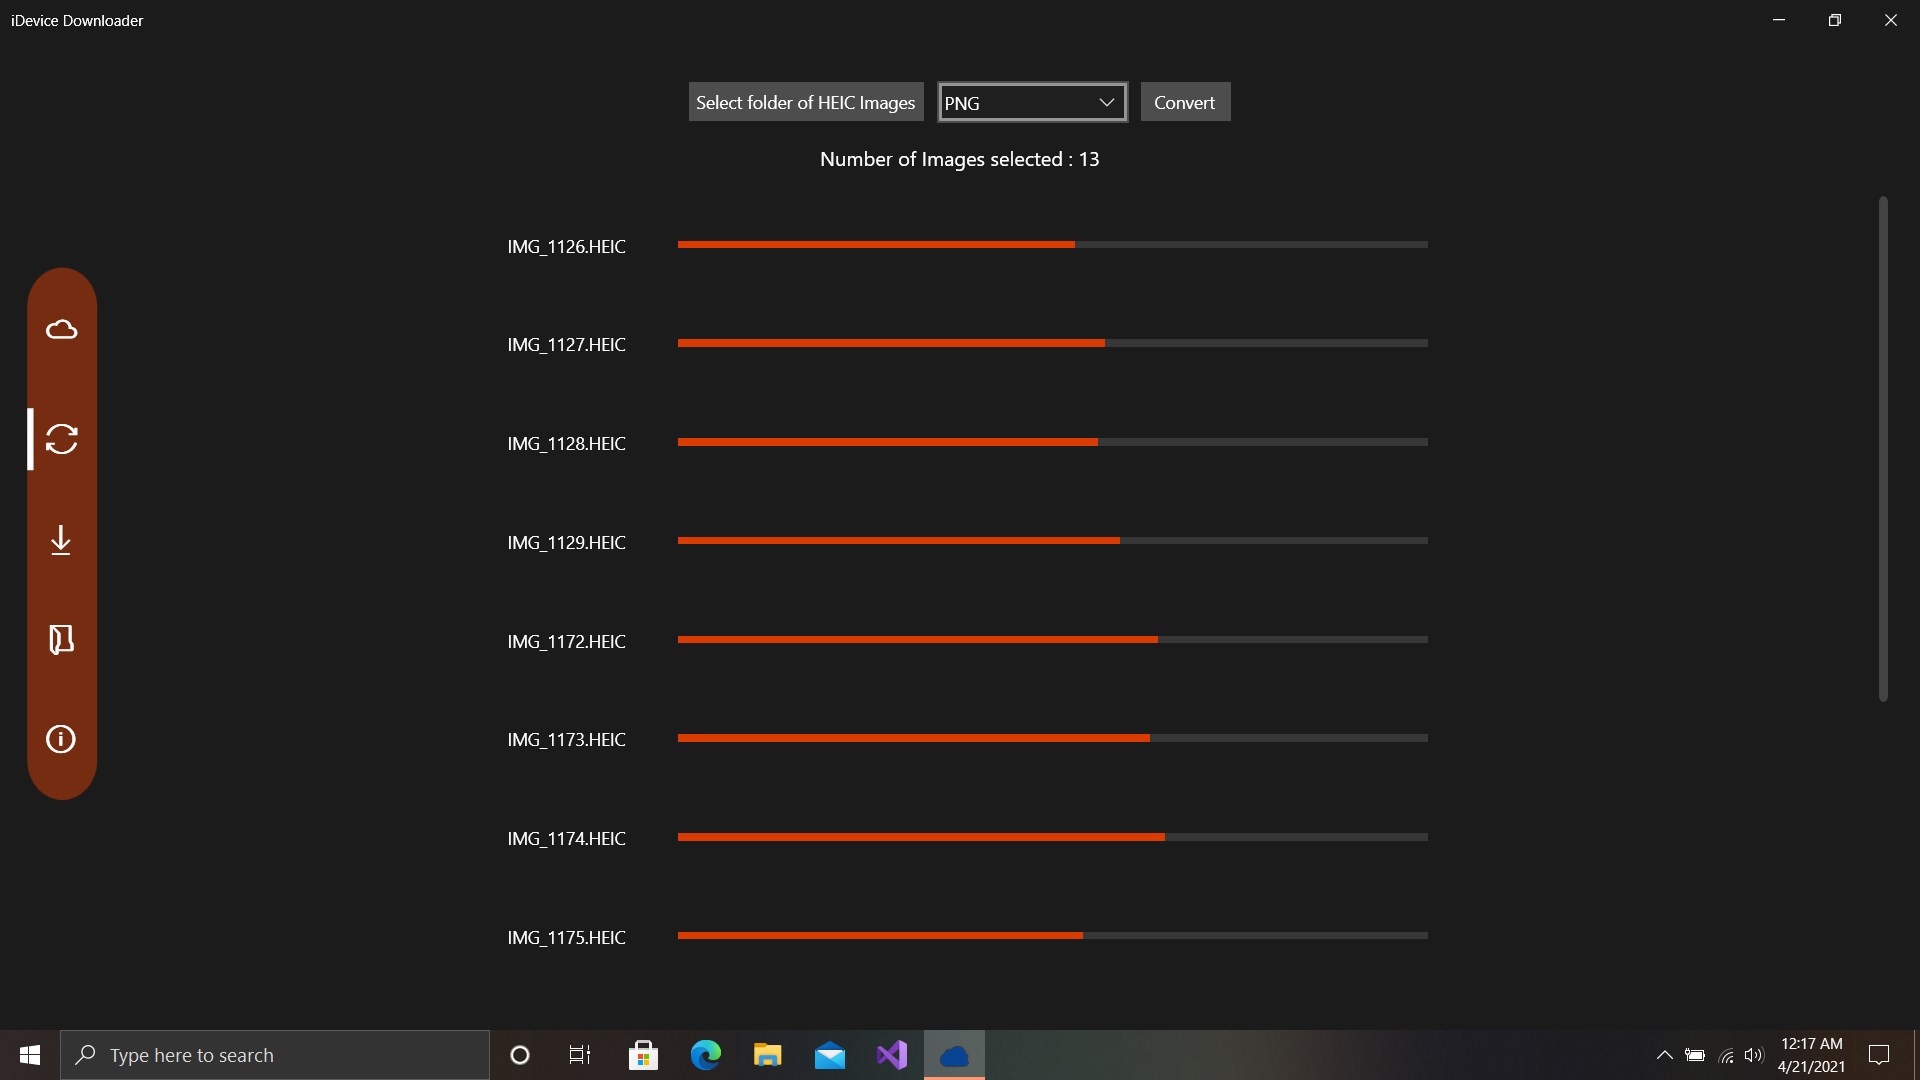
Task: Open Microsoft Store taskbar icon
Action: coord(643,1055)
